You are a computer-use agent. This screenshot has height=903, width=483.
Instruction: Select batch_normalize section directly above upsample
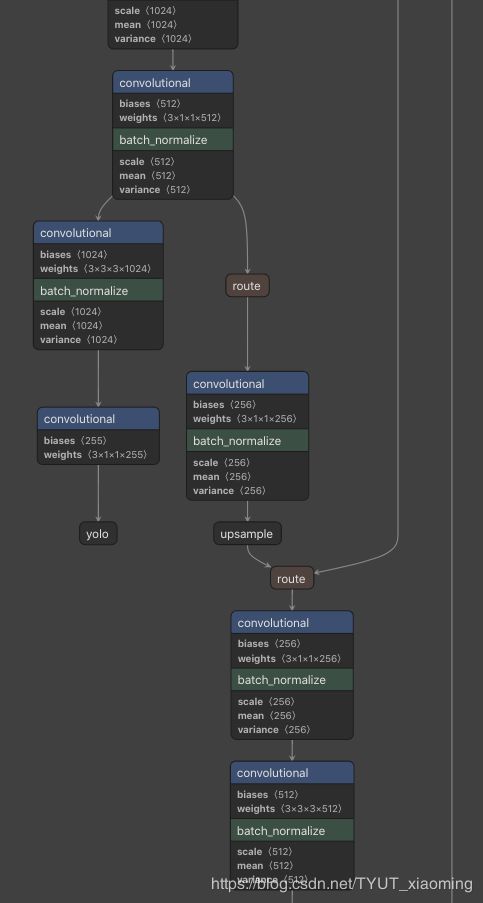tap(248, 441)
